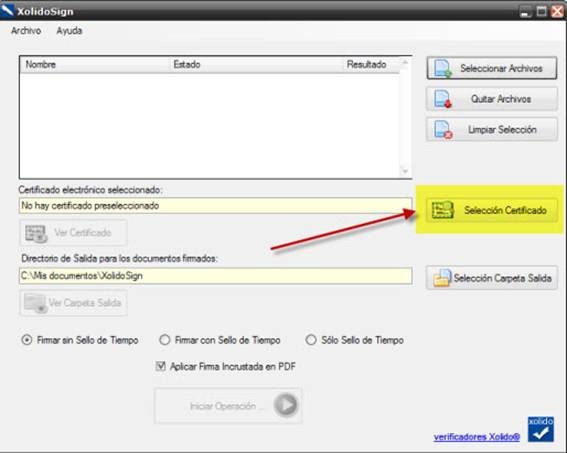Image resolution: width=567 pixels, height=453 pixels.
Task: Select Sólo Sello de Tiempo radio
Action: (x=311, y=340)
